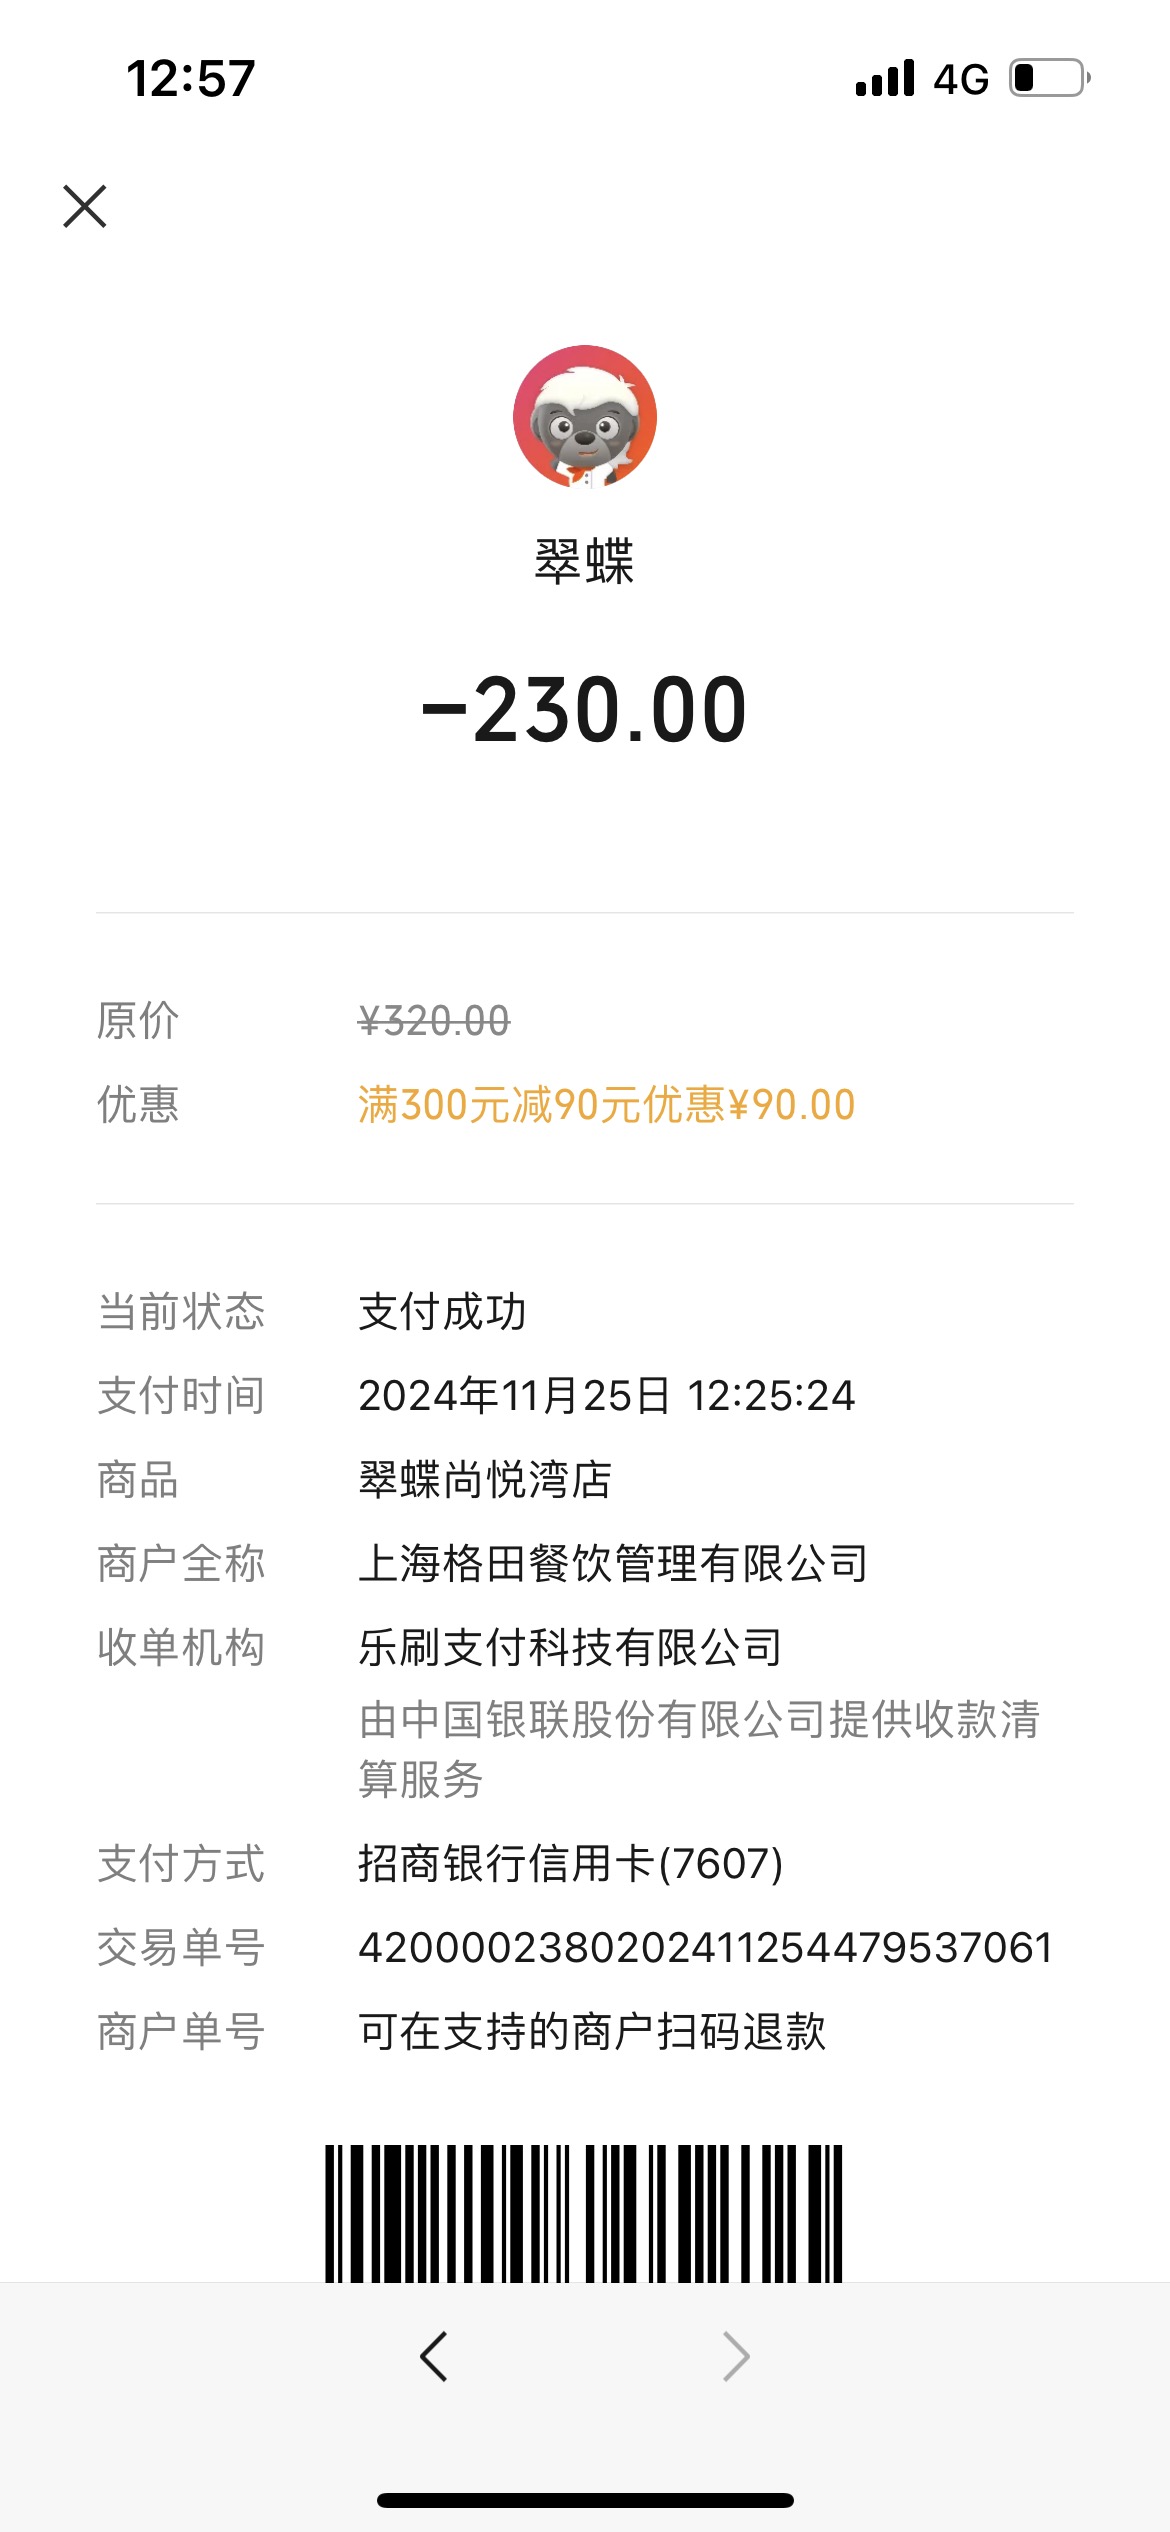Tap the merchant order barcode

(584, 2213)
